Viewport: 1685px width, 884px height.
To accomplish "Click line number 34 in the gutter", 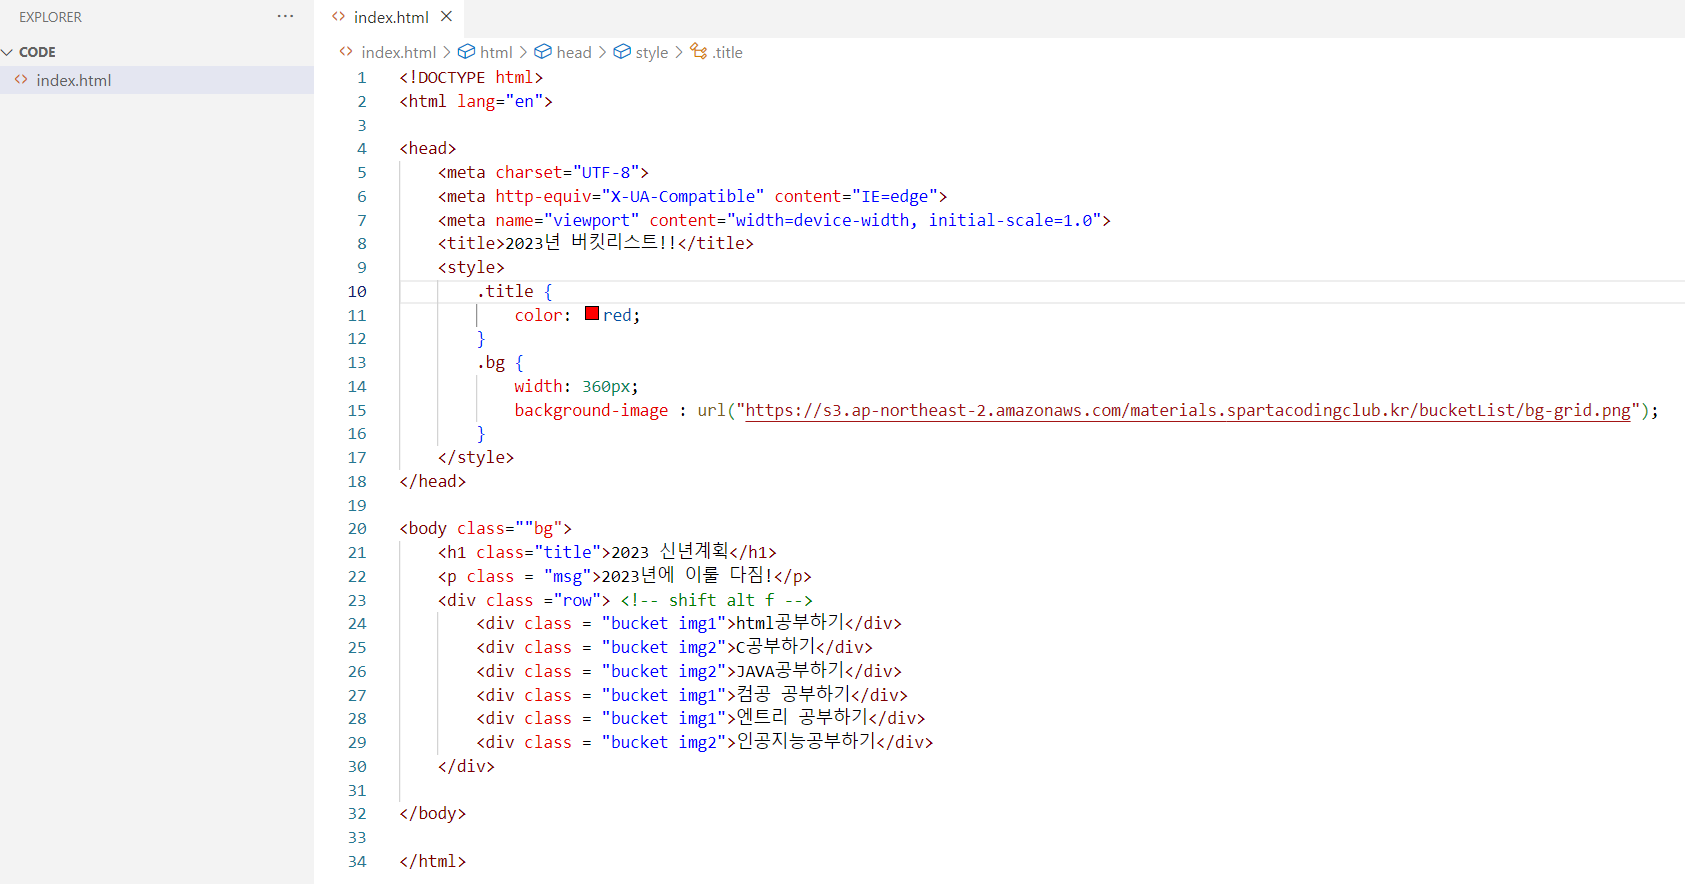I will [x=357, y=861].
